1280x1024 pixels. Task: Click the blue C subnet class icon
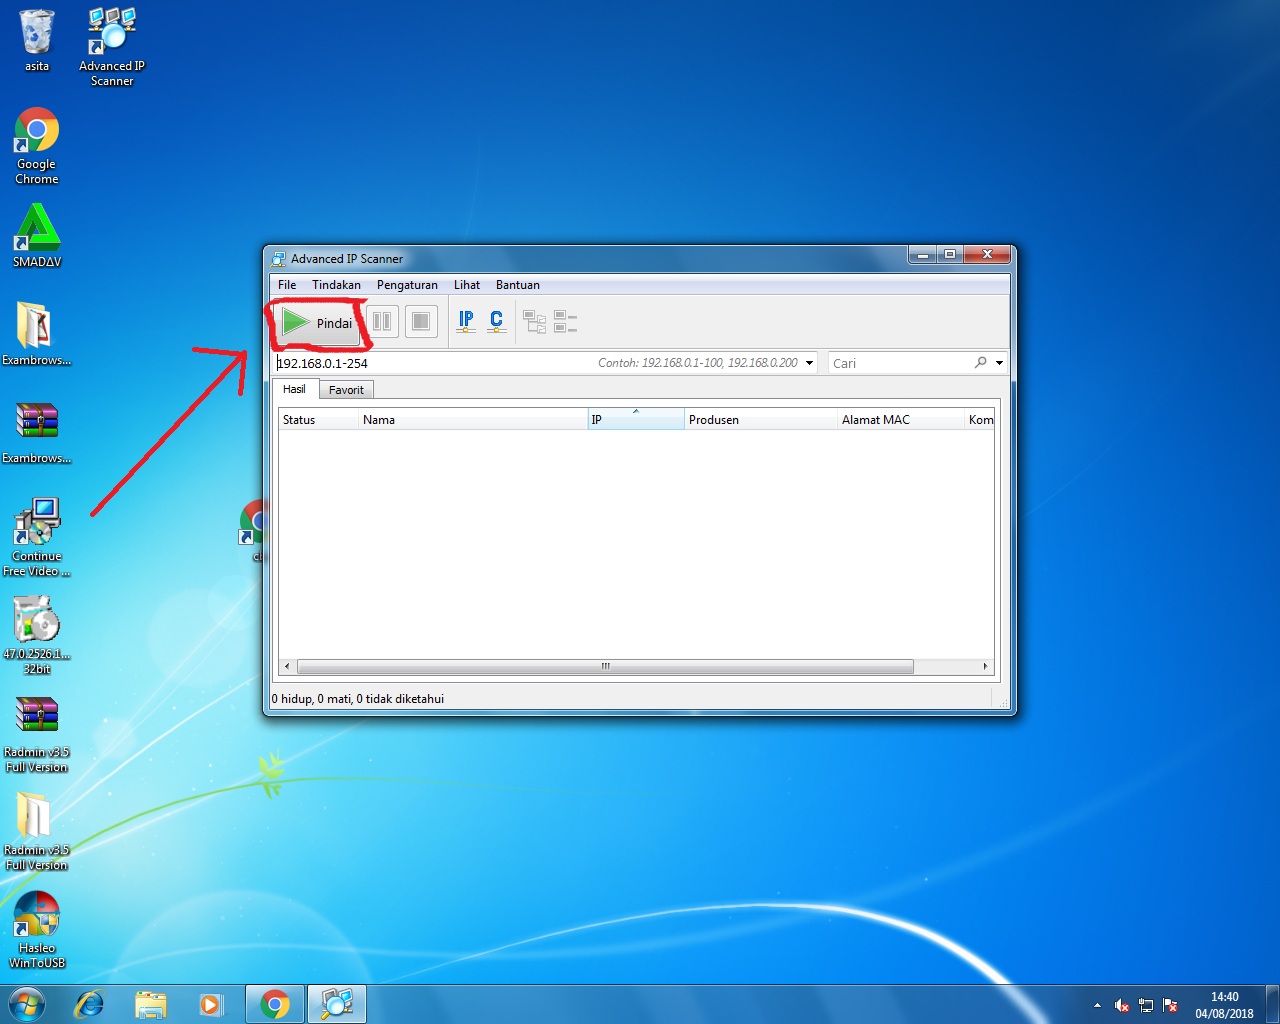[496, 321]
